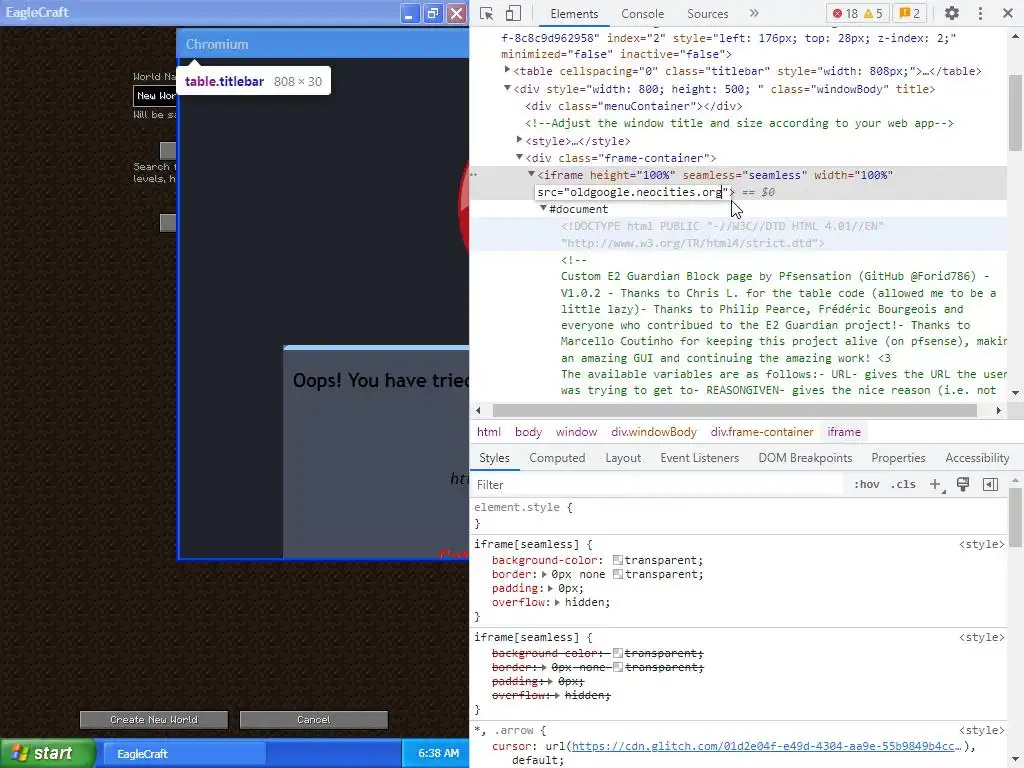Image resolution: width=1024 pixels, height=768 pixels.
Task: Select the html breadcrumb
Action: click(488, 432)
